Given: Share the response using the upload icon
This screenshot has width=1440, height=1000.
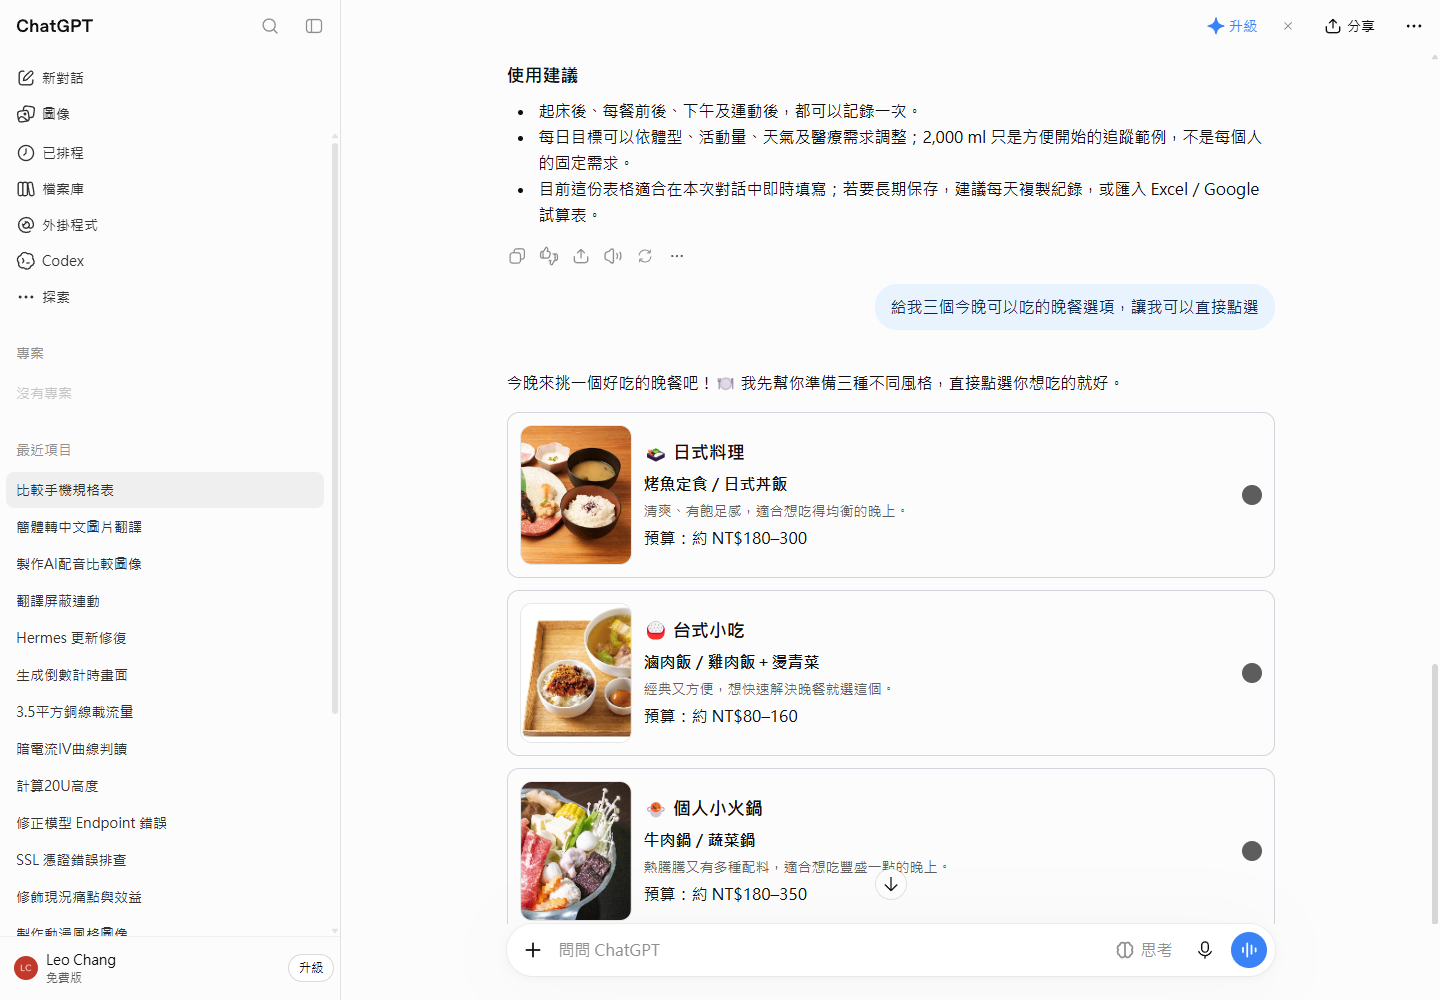Looking at the screenshot, I should (581, 256).
